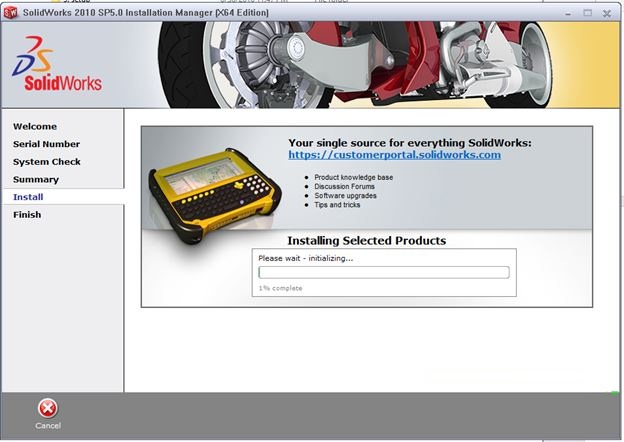Click the '1% complete' progress text
Viewport: 624px width, 442px height.
coord(280,288)
